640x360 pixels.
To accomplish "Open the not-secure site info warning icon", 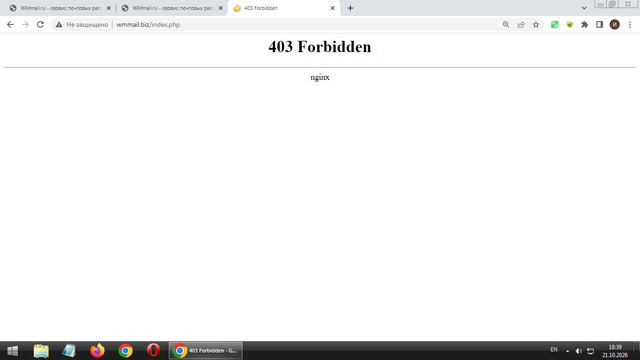I will click(59, 24).
